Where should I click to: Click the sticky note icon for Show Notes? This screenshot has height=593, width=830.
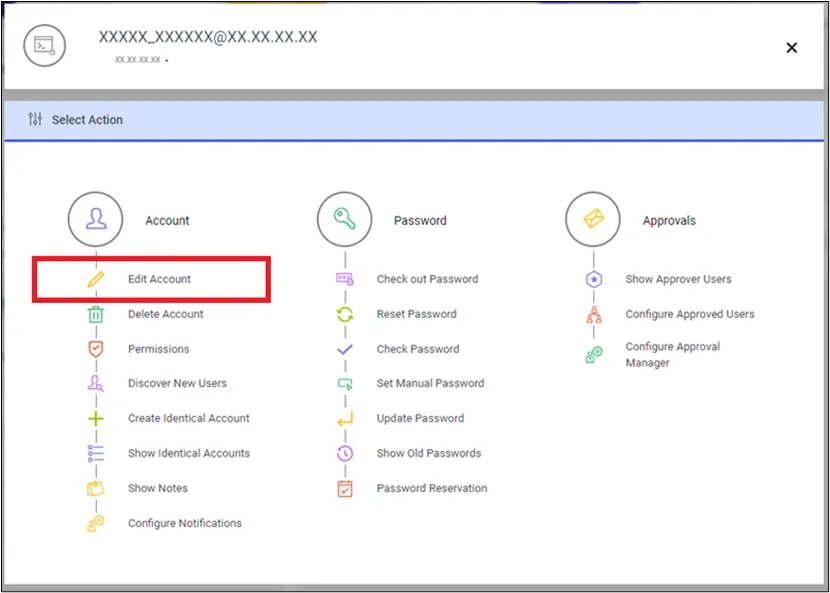(x=96, y=488)
